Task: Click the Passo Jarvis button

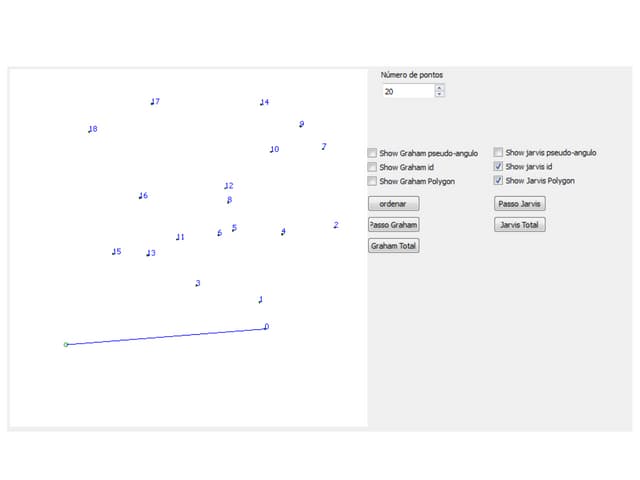Action: [520, 204]
